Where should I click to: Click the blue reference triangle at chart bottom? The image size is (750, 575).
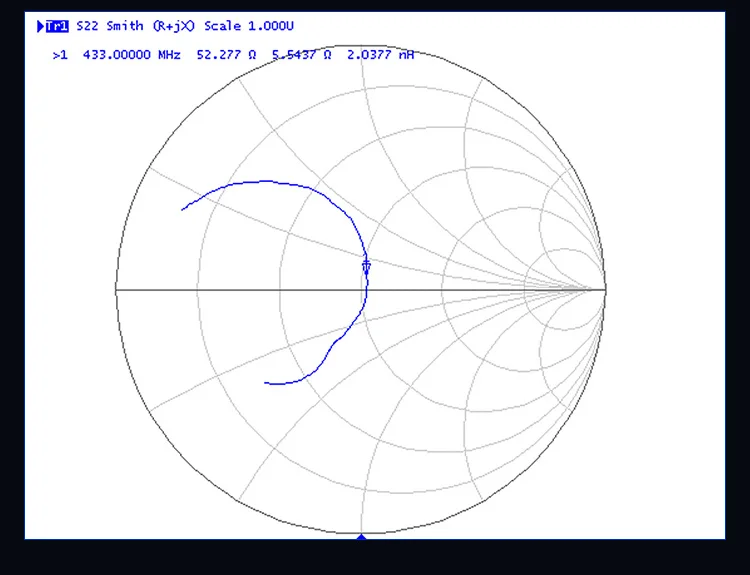coord(362,537)
